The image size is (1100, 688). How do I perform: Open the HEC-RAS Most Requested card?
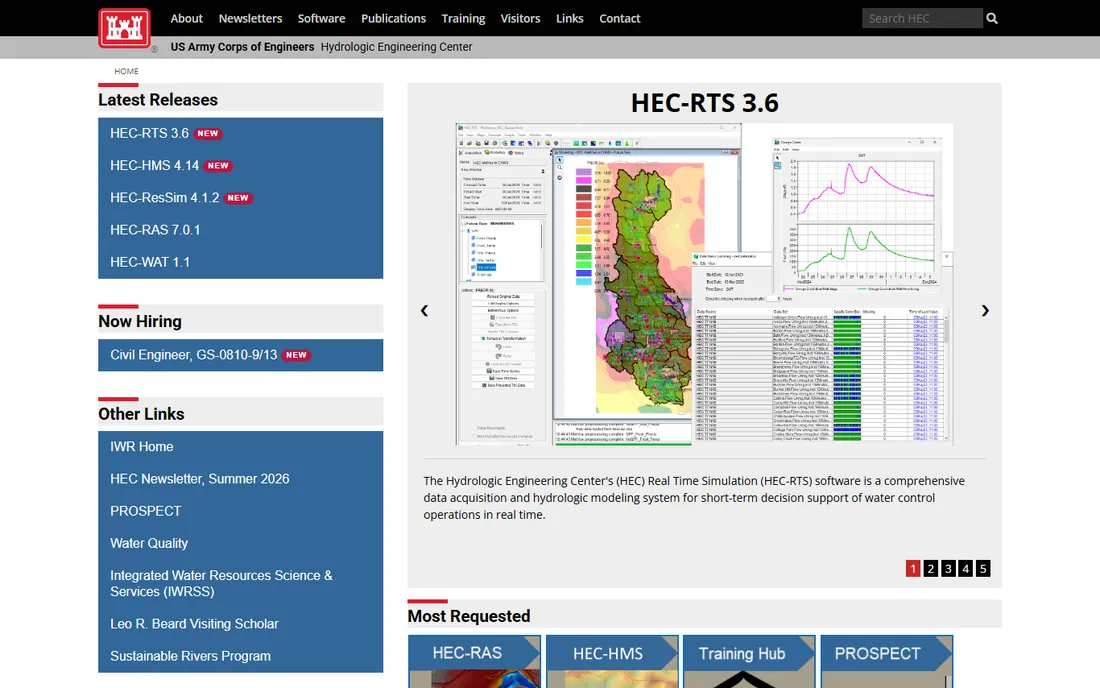pos(475,661)
